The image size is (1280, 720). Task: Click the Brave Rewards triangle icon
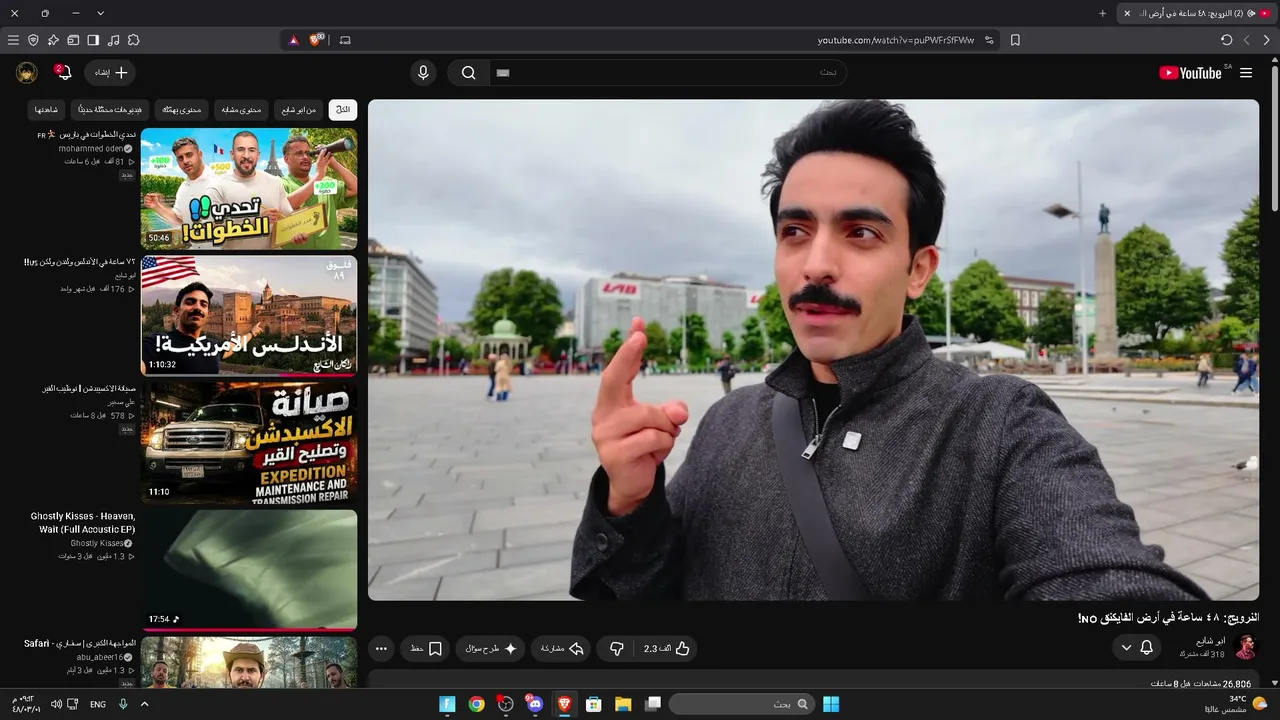pyautogui.click(x=293, y=40)
